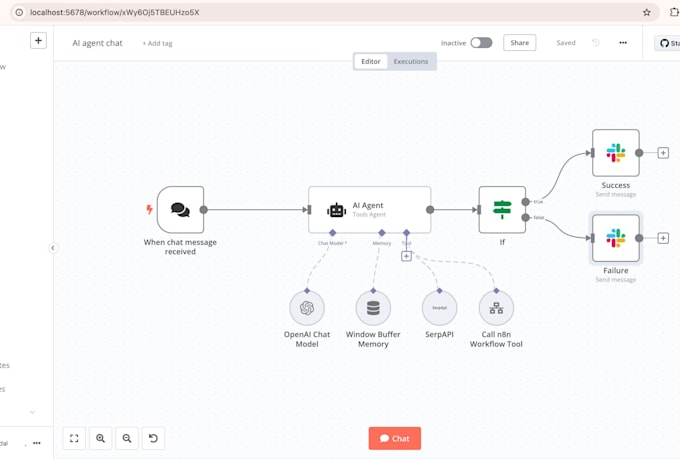
Task: Add a new tool to AI Agent
Action: point(406,256)
